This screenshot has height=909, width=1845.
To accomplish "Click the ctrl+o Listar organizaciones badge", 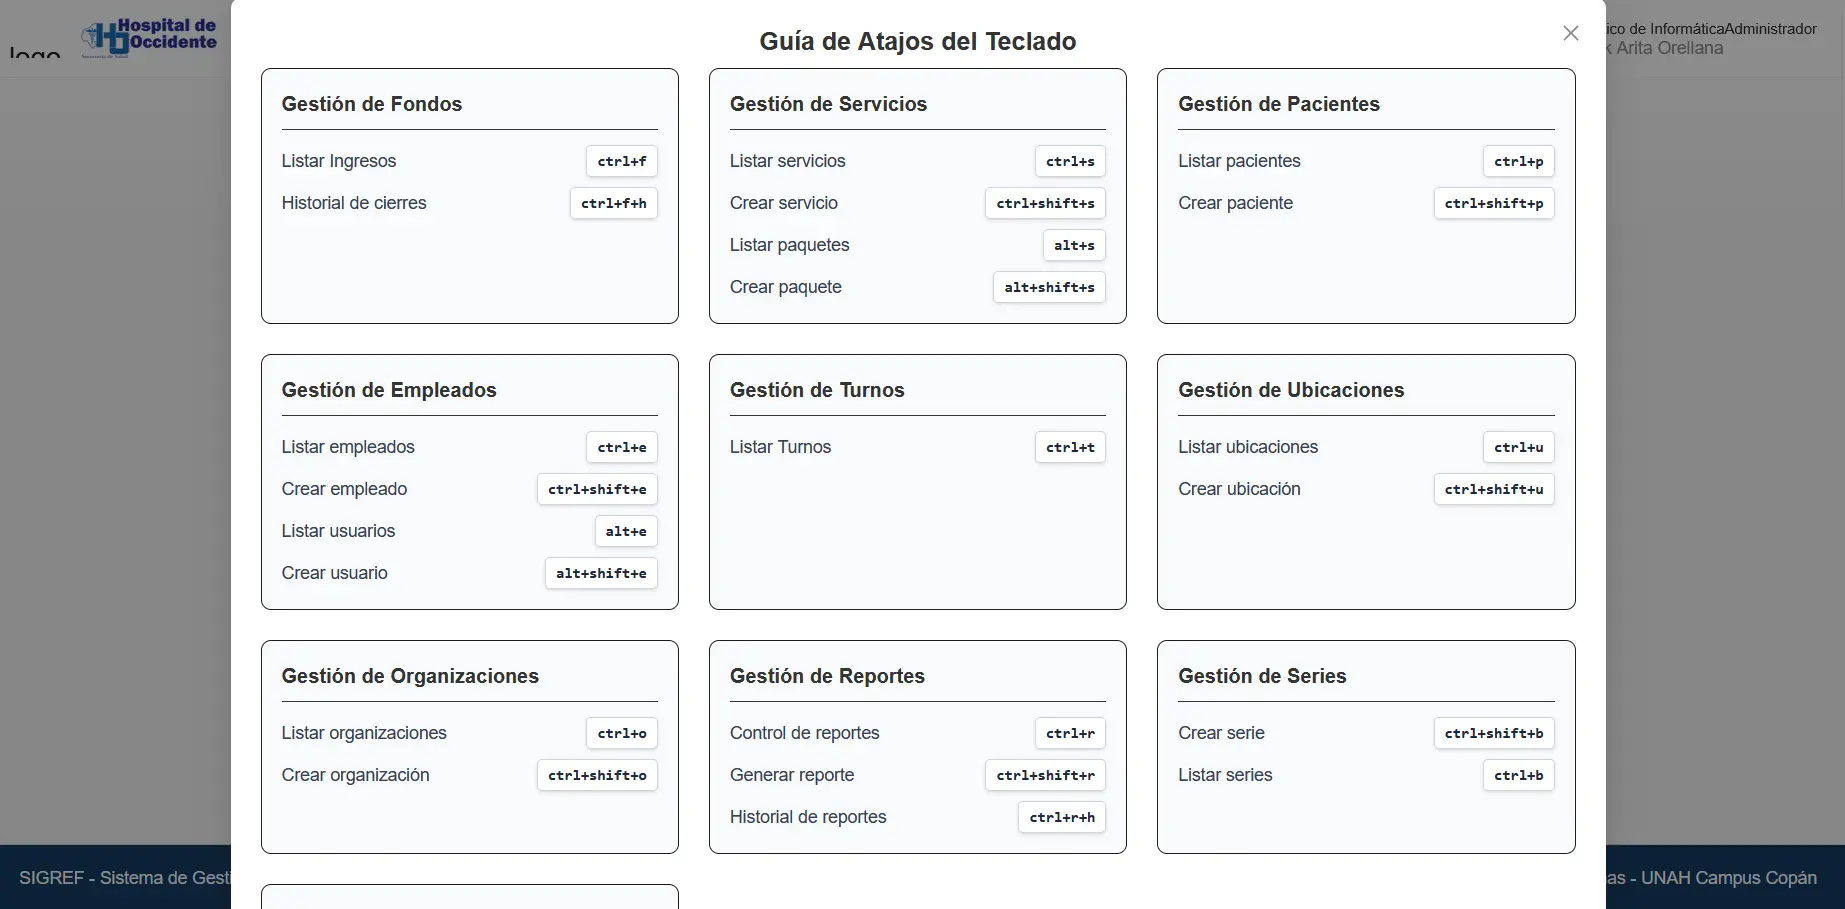I will point(621,733).
